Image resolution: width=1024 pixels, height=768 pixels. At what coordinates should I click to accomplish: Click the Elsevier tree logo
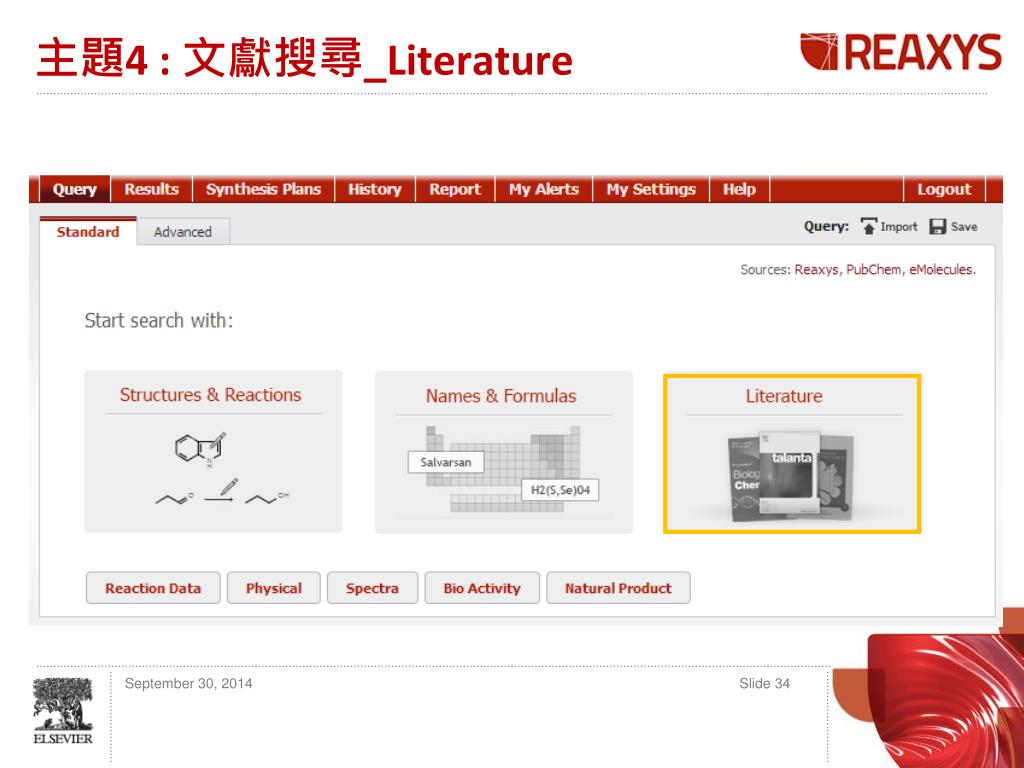point(63,711)
